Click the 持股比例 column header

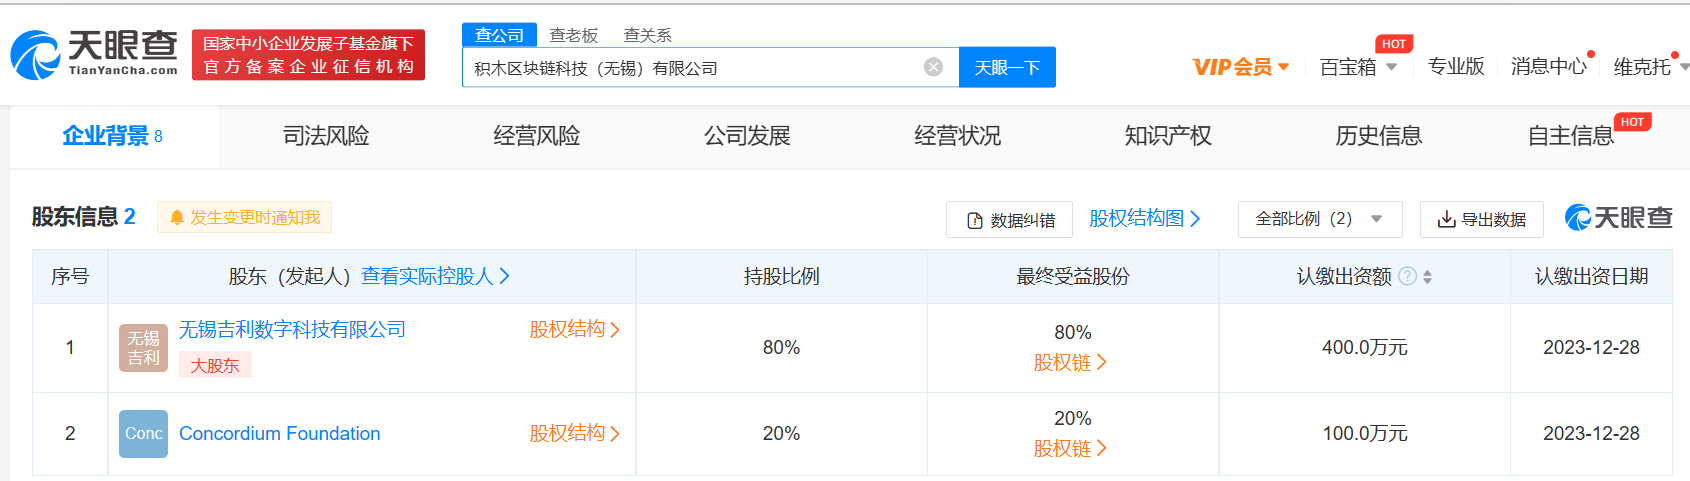[x=781, y=276]
